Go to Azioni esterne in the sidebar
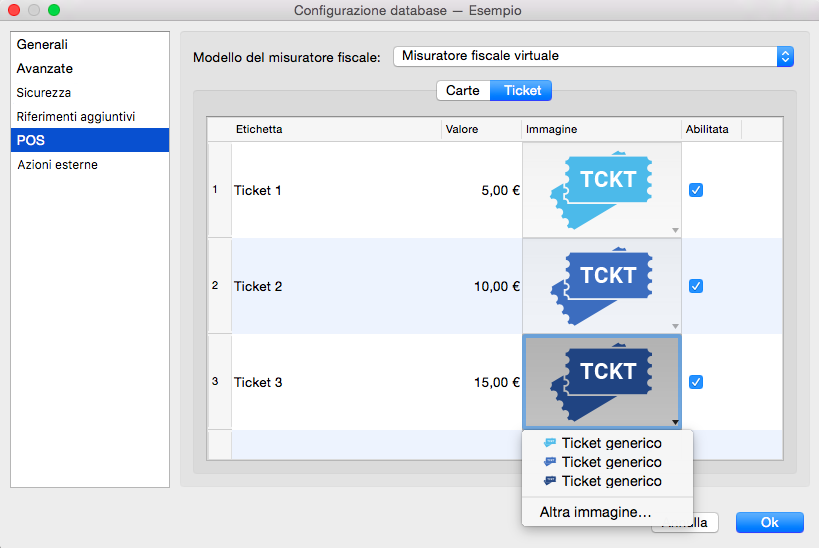819x548 pixels. 57,165
